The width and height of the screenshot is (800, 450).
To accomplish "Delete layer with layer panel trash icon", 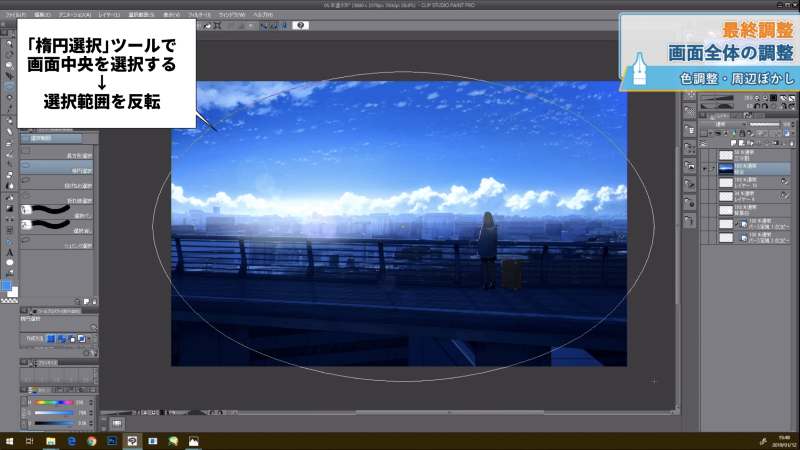I will point(792,143).
